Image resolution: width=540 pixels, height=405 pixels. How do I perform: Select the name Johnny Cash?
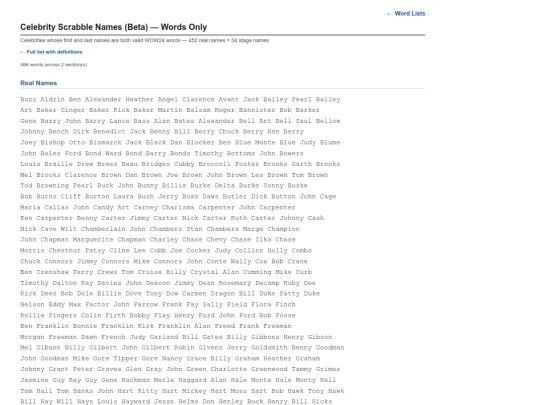click(301, 218)
